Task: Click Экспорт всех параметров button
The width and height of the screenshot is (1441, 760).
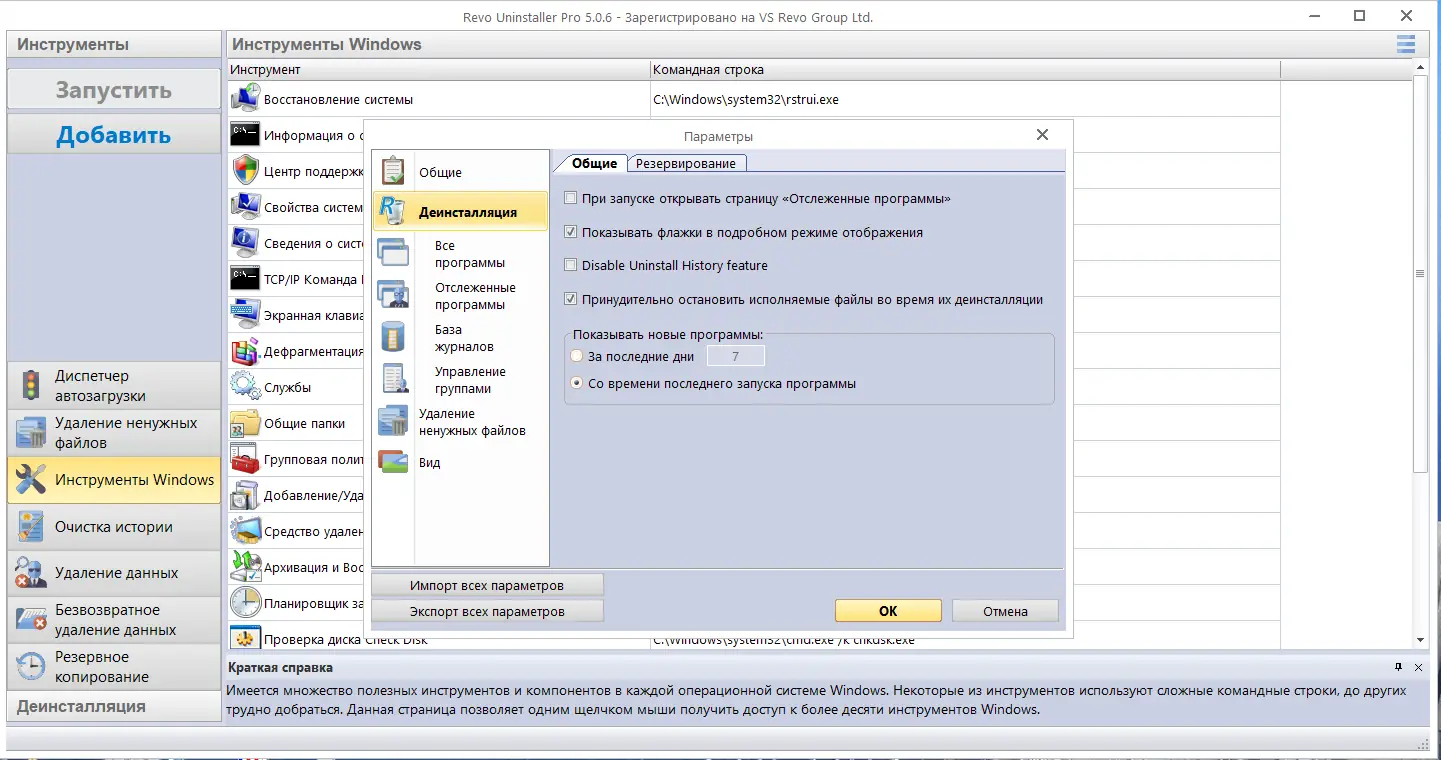Action: click(x=487, y=611)
